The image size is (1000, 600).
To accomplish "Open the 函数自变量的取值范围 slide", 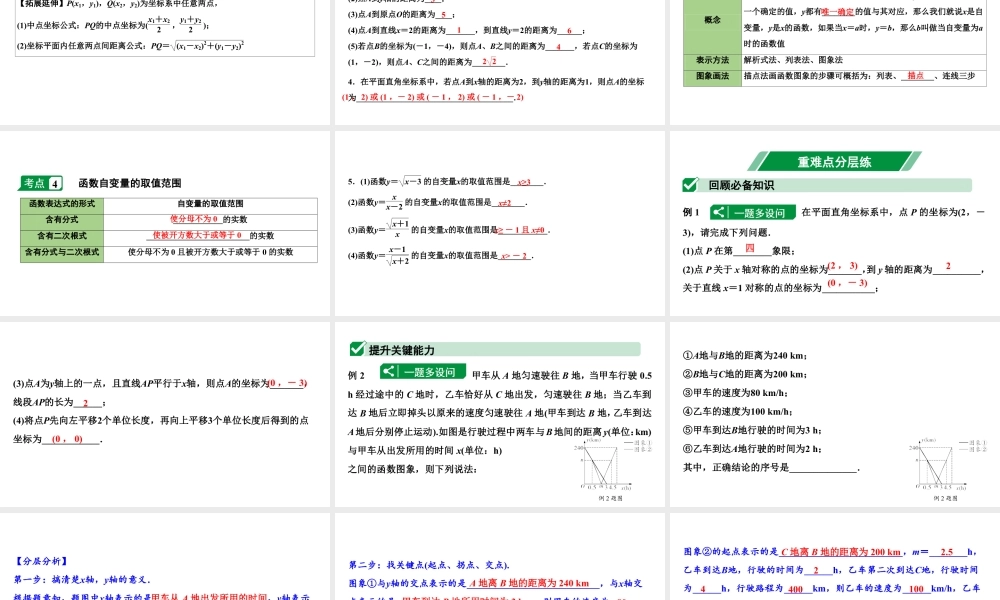I will 166,224.
